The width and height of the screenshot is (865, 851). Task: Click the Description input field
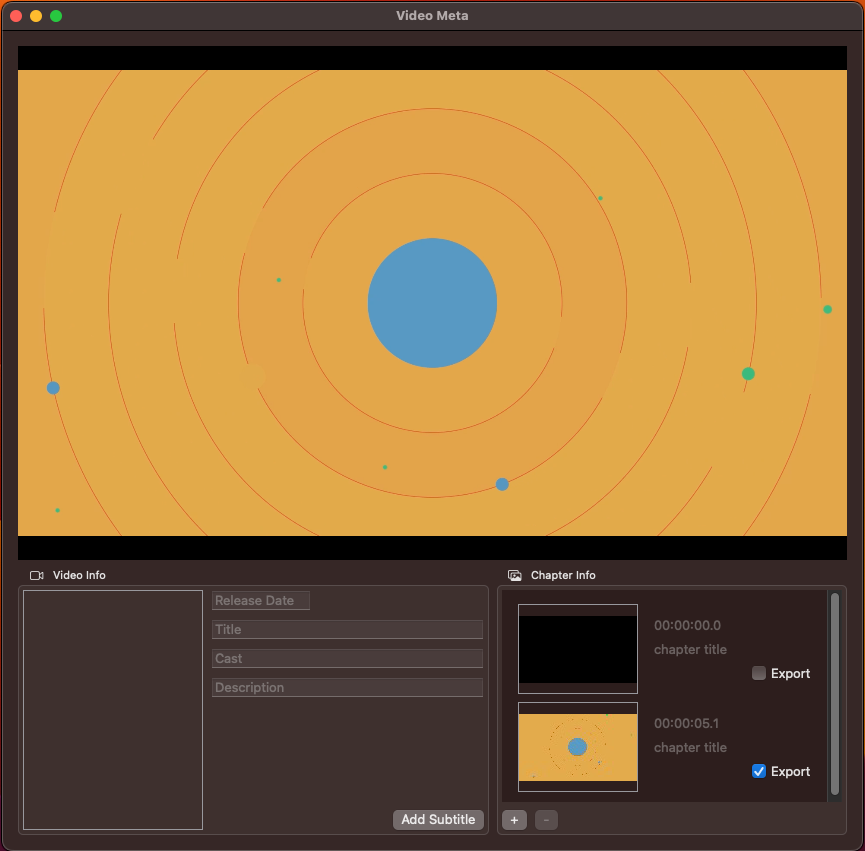(346, 687)
